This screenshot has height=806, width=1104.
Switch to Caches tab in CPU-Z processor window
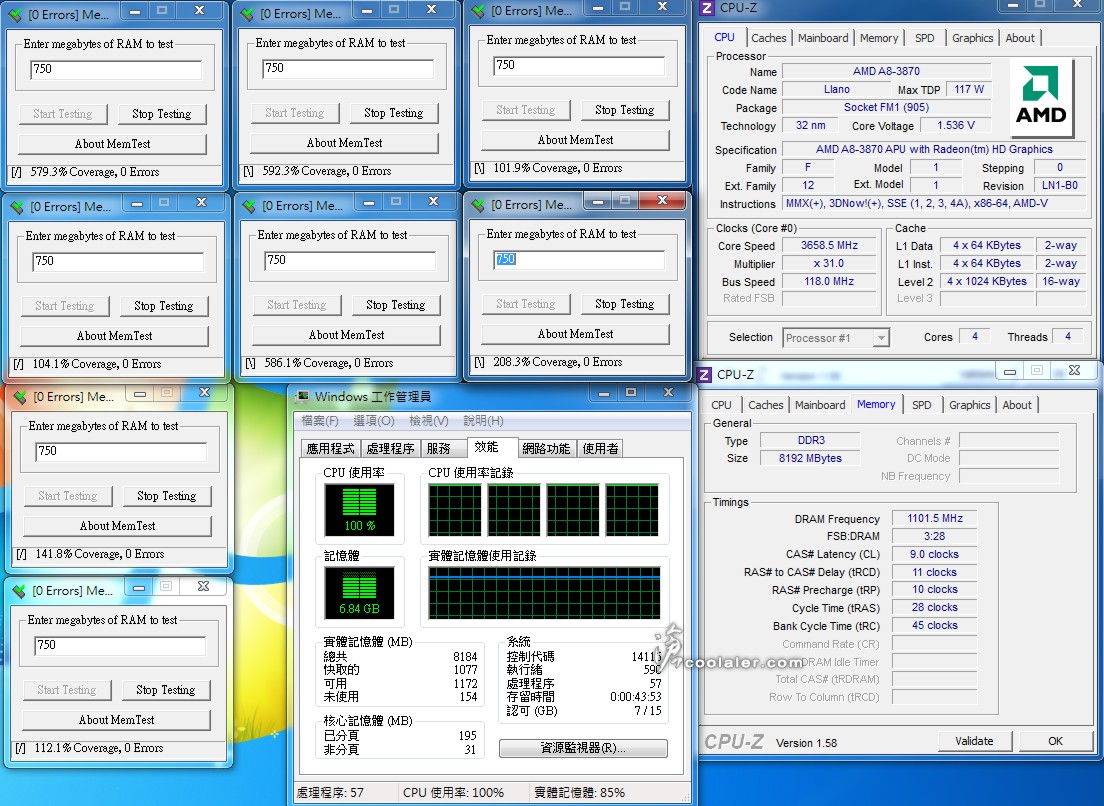click(x=768, y=38)
